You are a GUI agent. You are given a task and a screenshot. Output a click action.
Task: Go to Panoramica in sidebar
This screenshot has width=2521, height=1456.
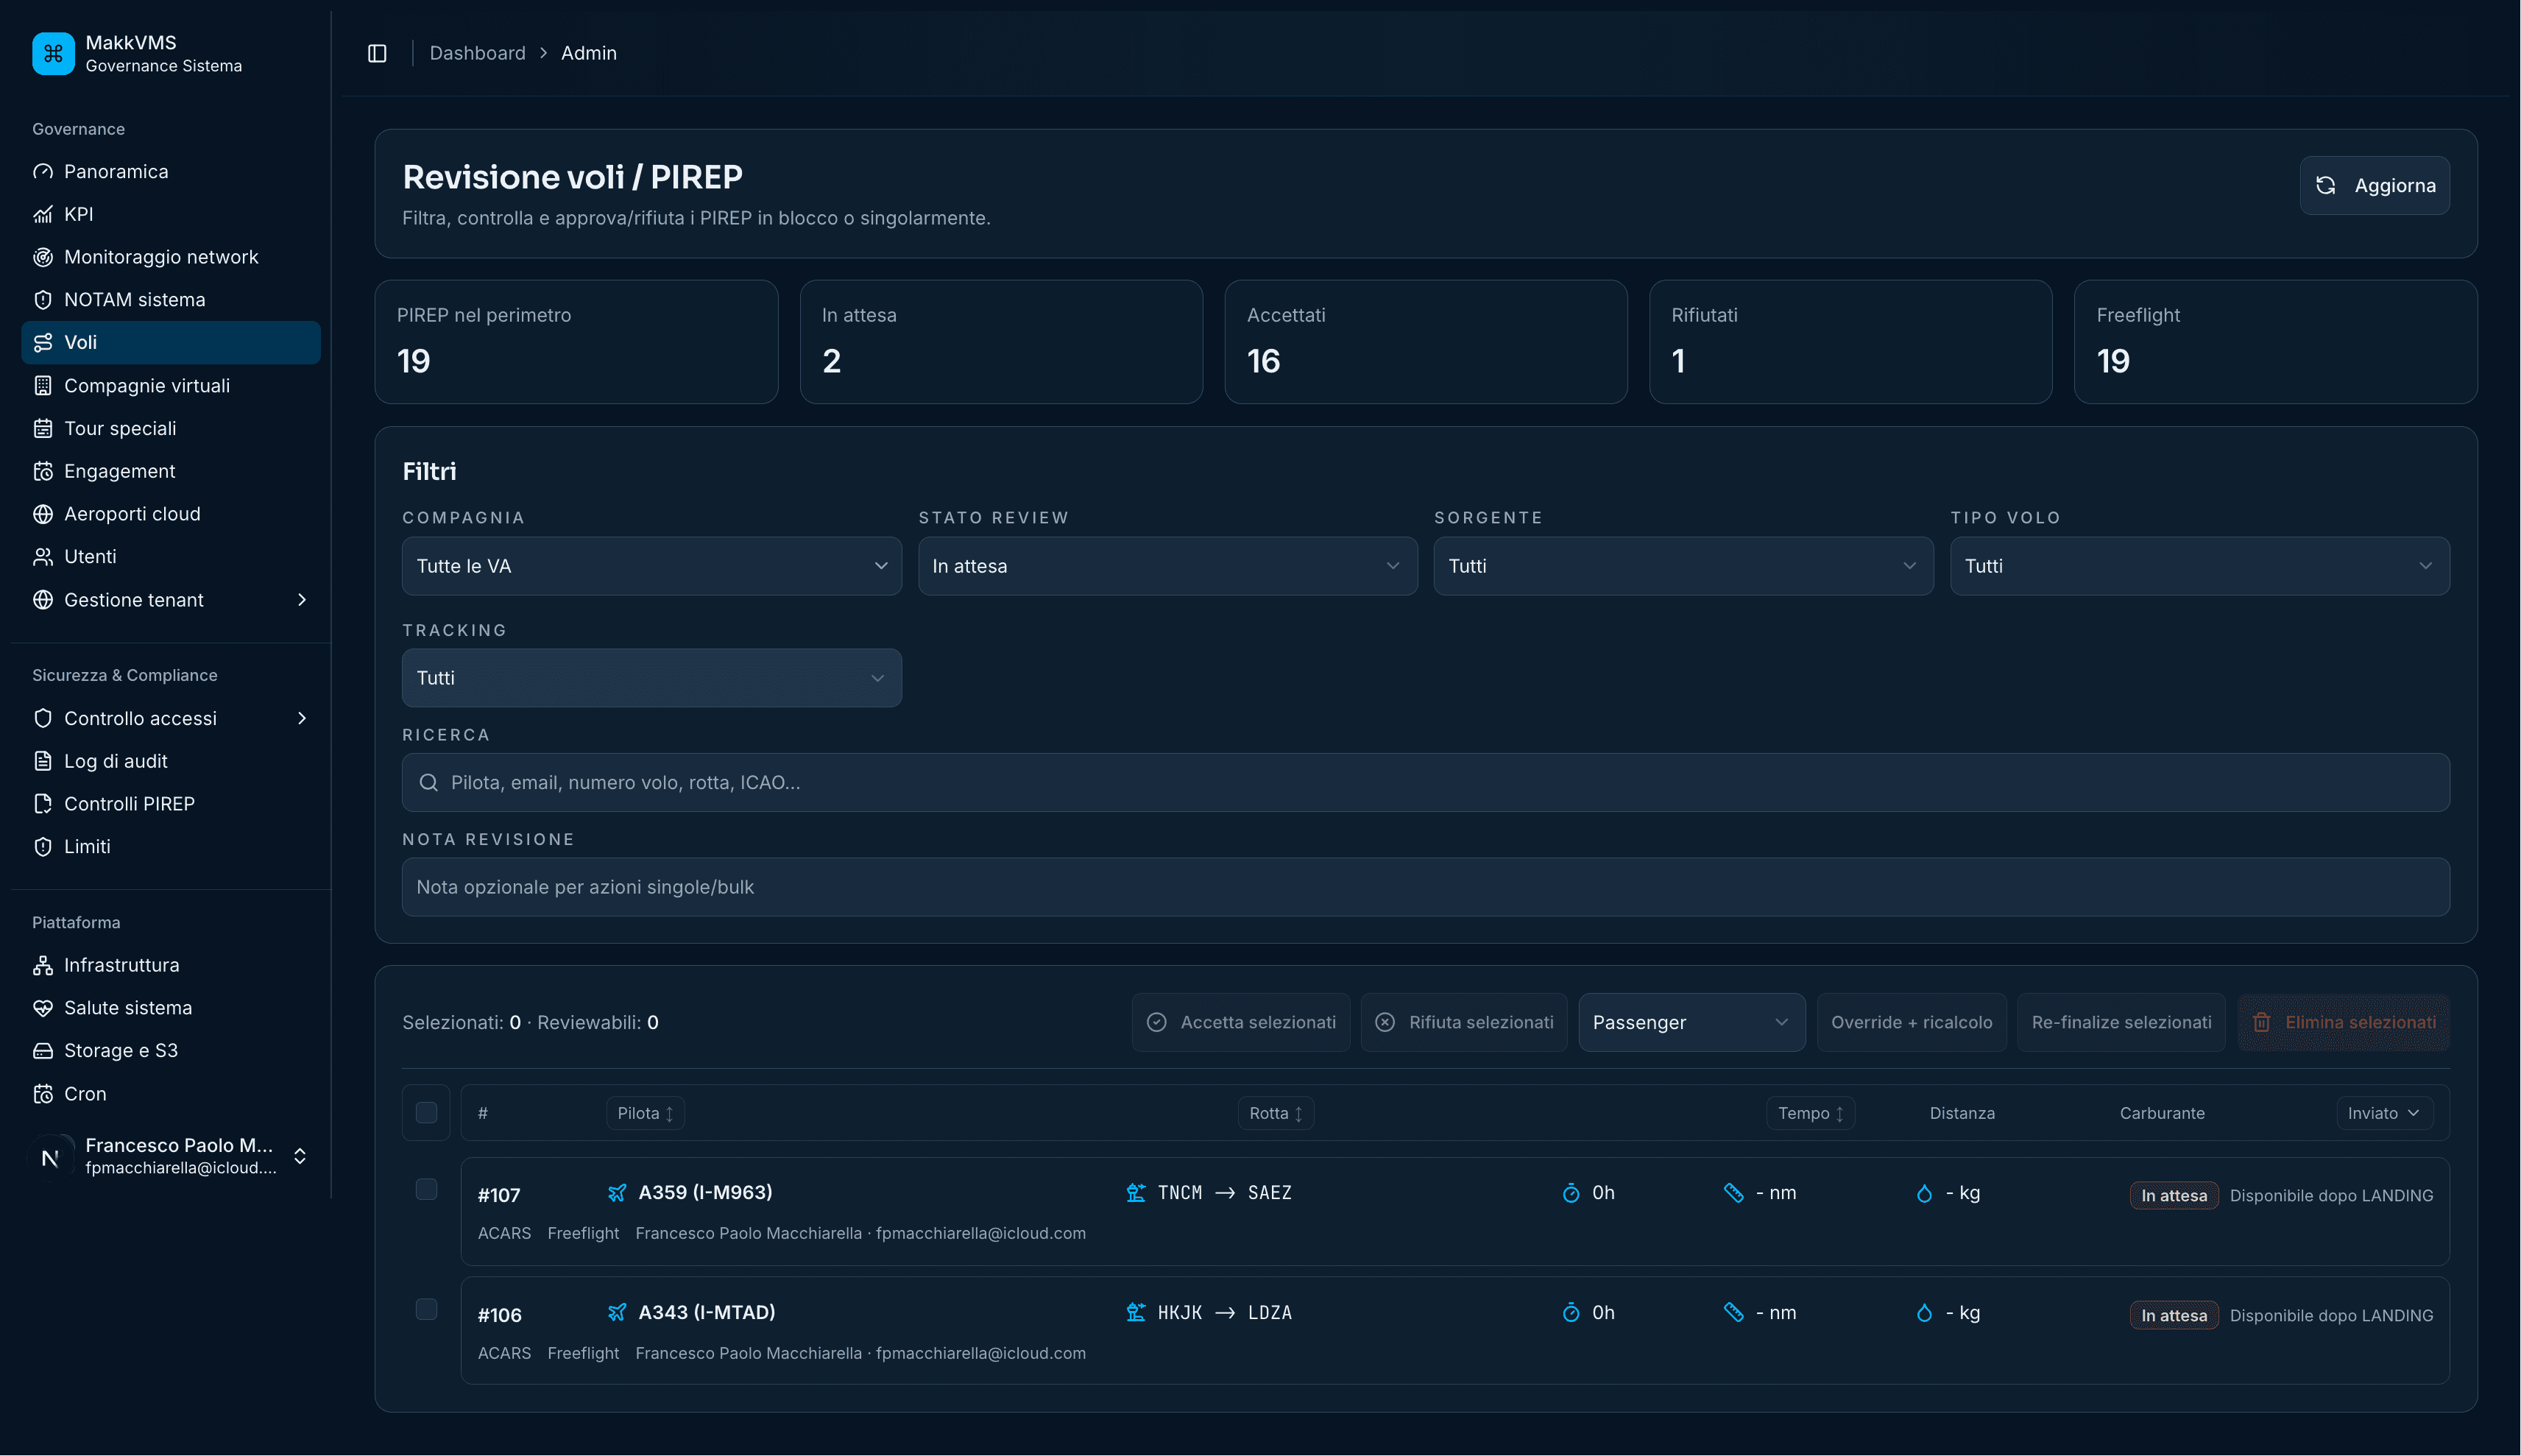[171, 171]
